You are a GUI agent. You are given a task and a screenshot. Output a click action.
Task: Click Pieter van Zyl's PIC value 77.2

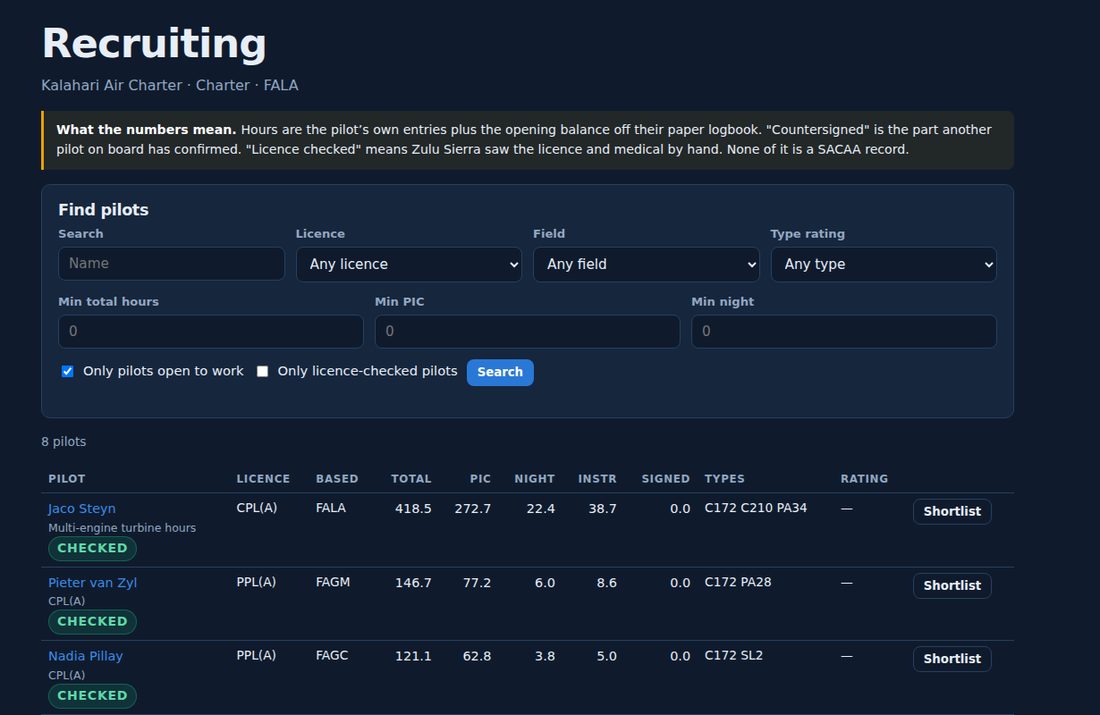tap(477, 583)
